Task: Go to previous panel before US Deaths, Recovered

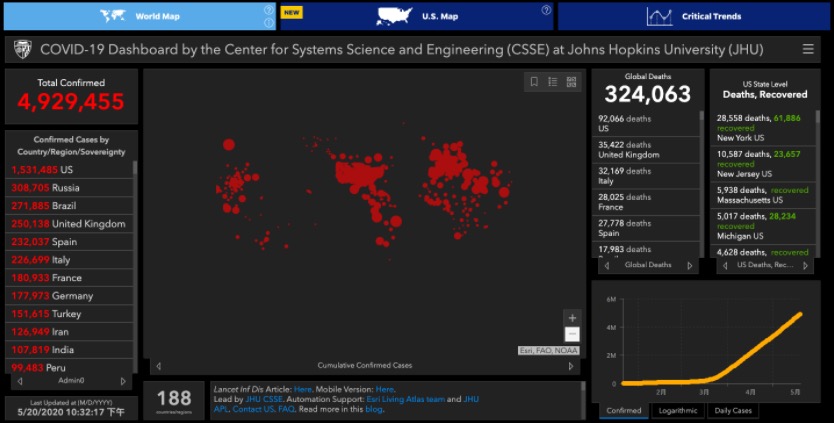Action: pyautogui.click(x=725, y=266)
